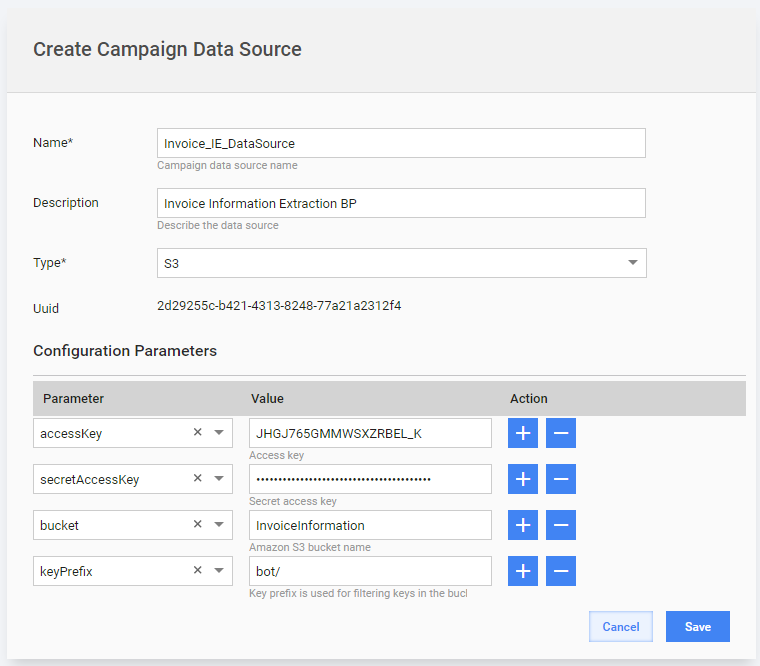Image resolution: width=760 pixels, height=666 pixels.
Task: Remove the bucket parameter row
Action: point(561,525)
